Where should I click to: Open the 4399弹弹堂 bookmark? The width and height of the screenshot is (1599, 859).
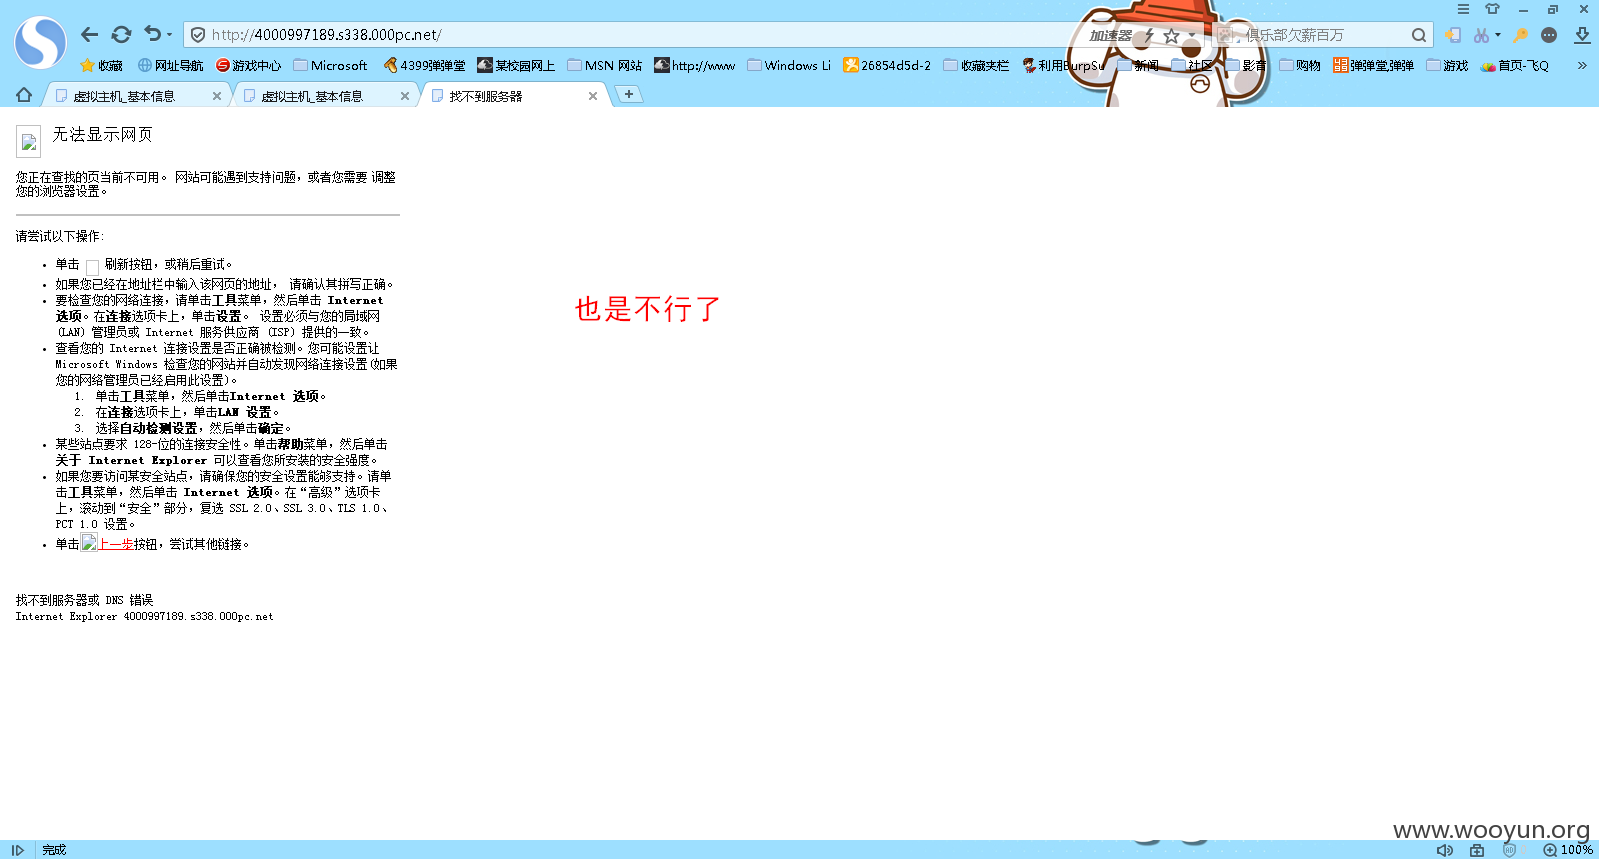(x=424, y=66)
